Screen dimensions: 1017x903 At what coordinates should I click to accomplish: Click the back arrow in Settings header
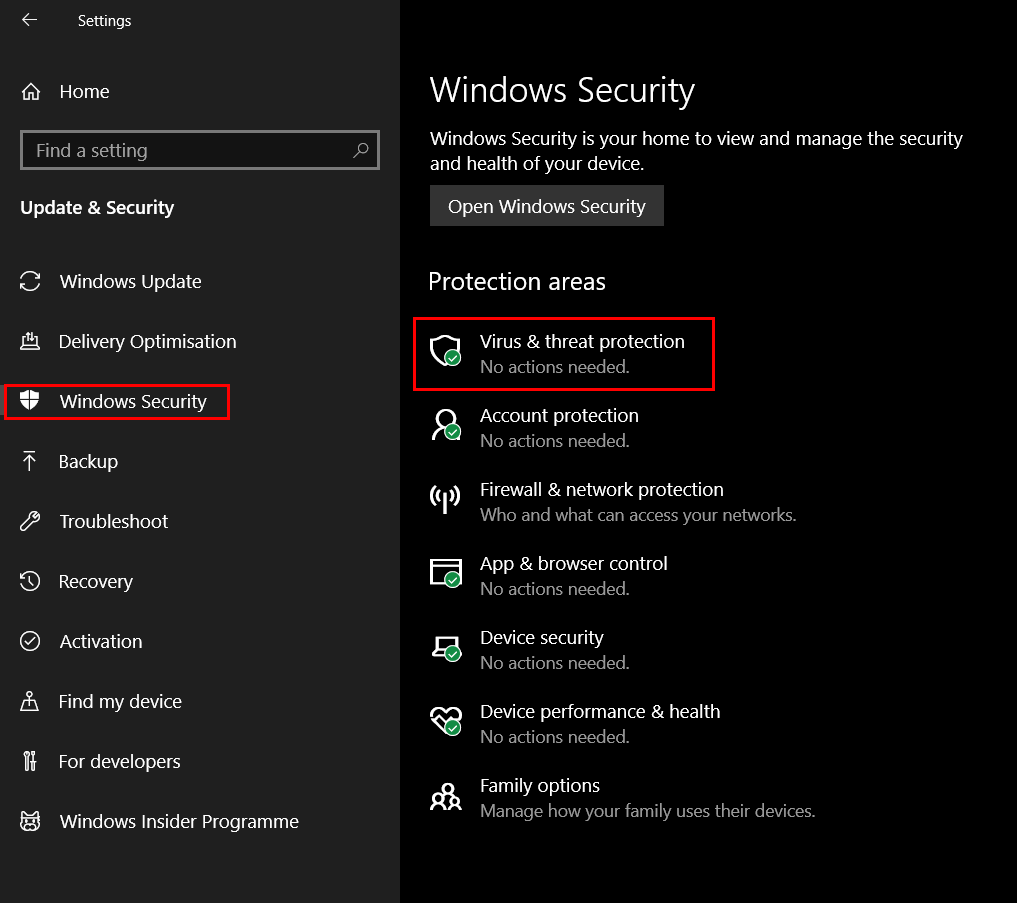tap(29, 20)
